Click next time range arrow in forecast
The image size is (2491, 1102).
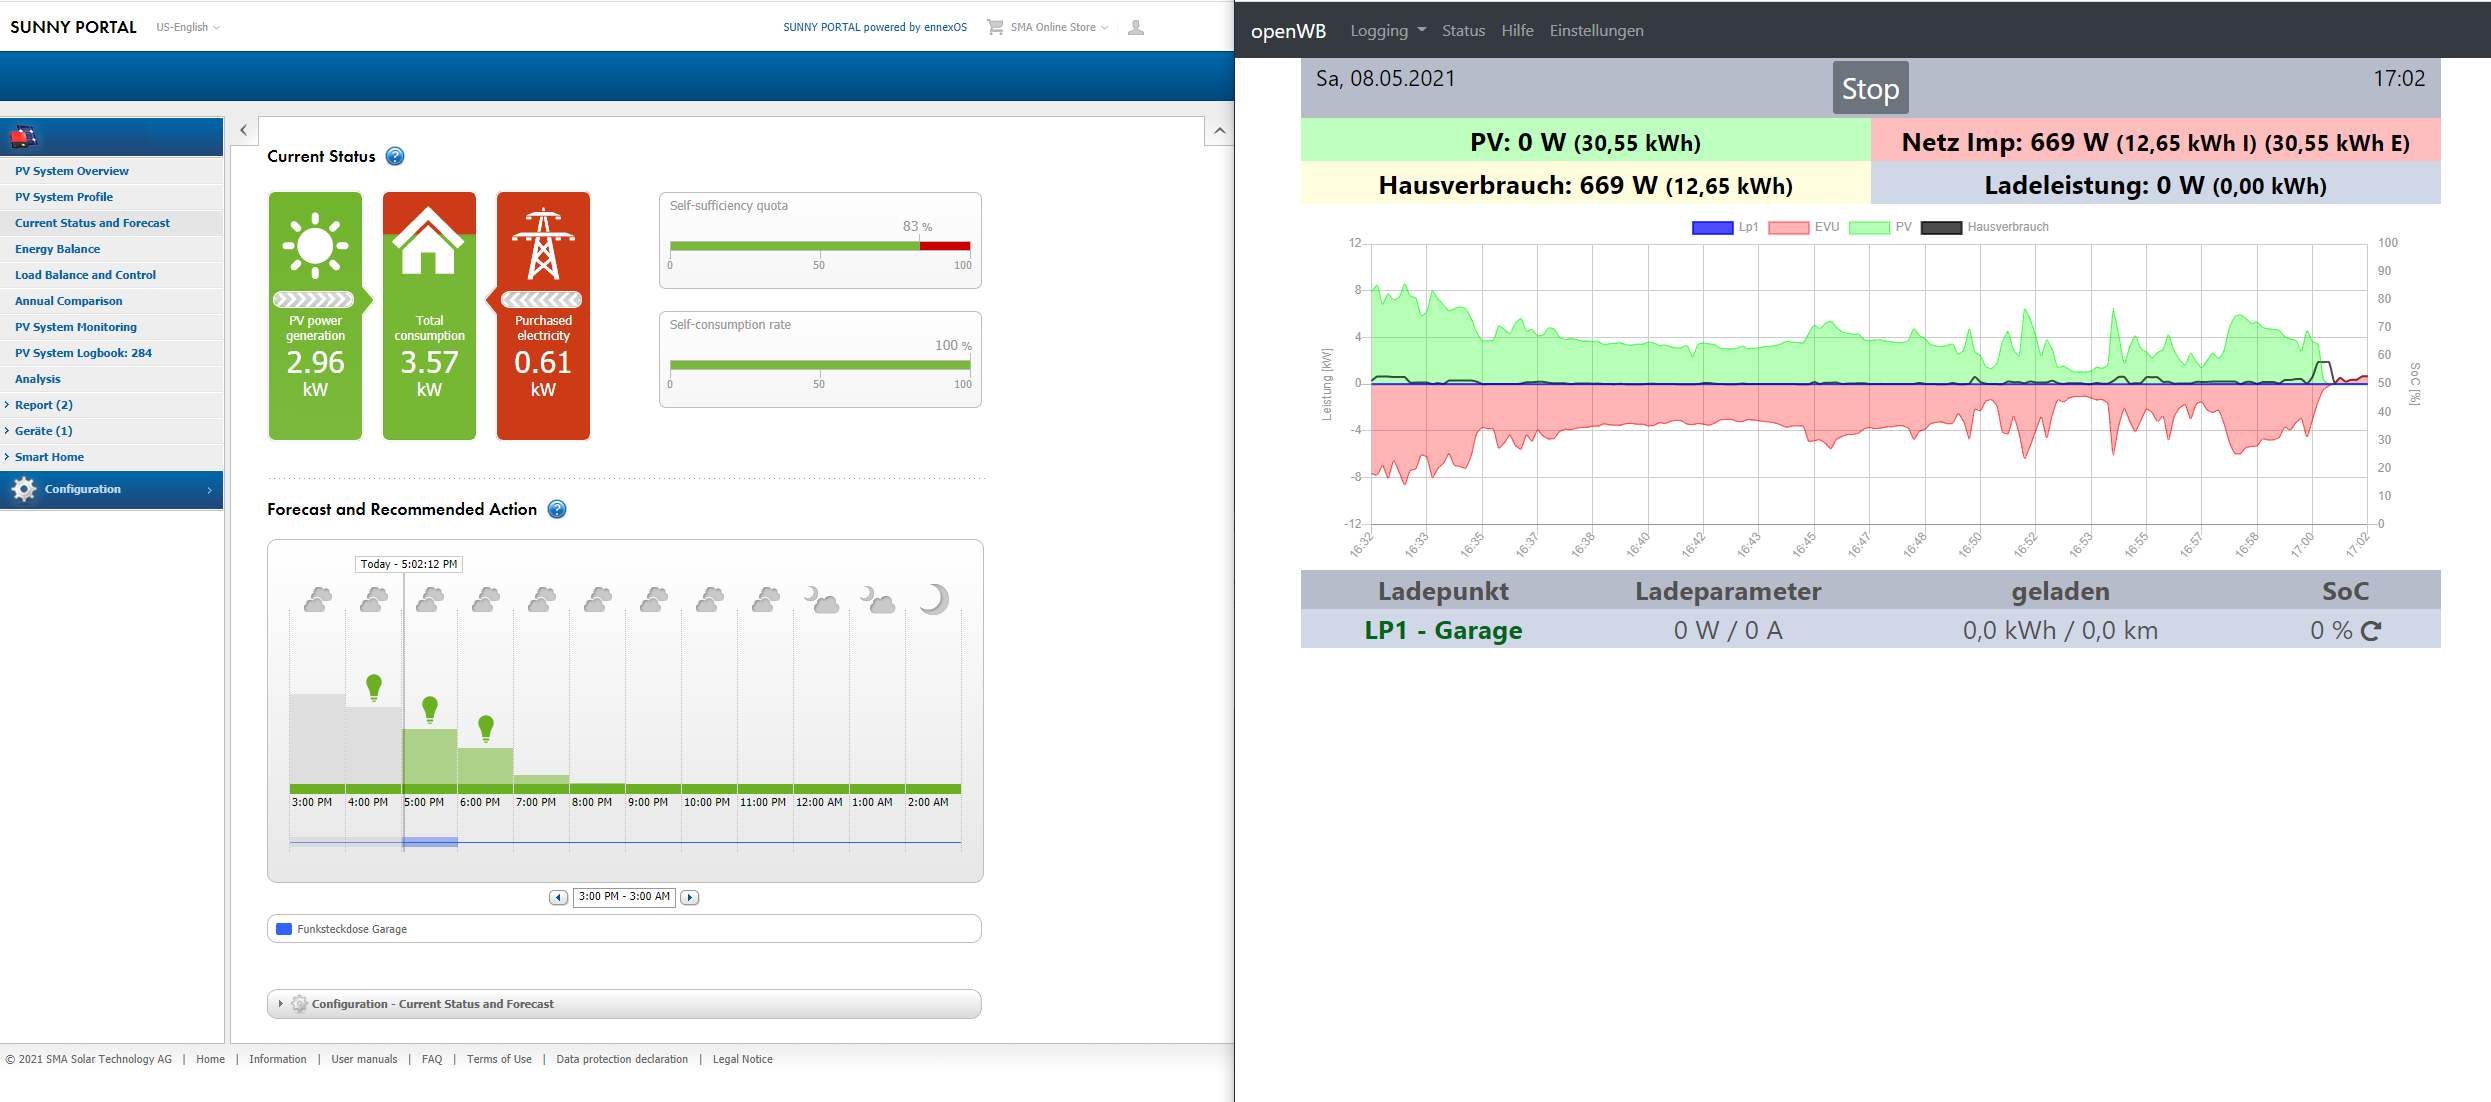click(689, 897)
